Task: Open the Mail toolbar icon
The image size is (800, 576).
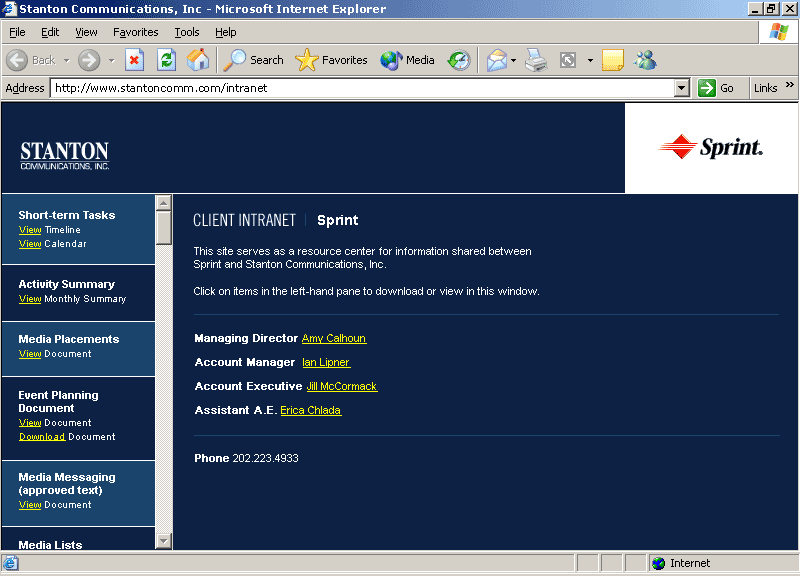Action: pos(497,60)
